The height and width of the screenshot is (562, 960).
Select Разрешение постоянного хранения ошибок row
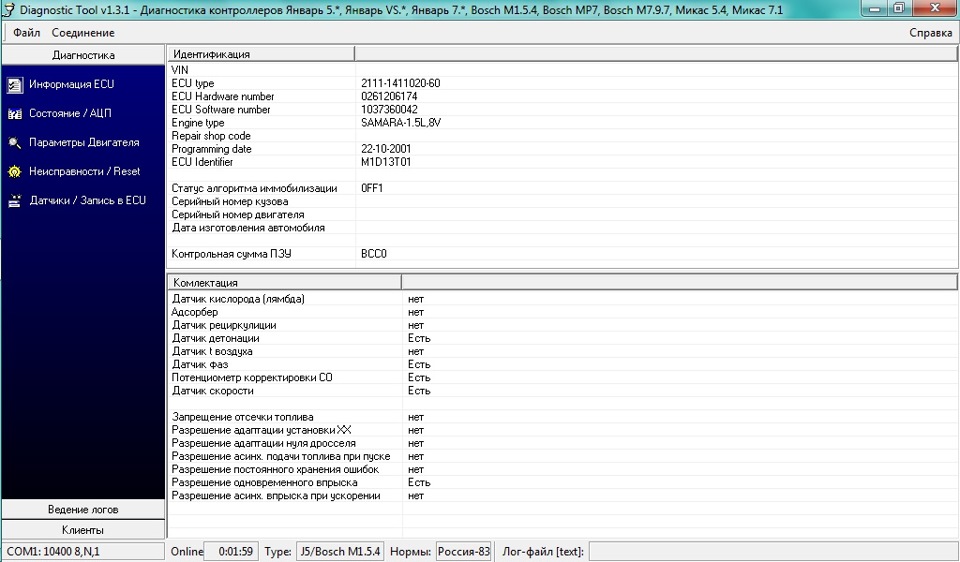coord(562,470)
